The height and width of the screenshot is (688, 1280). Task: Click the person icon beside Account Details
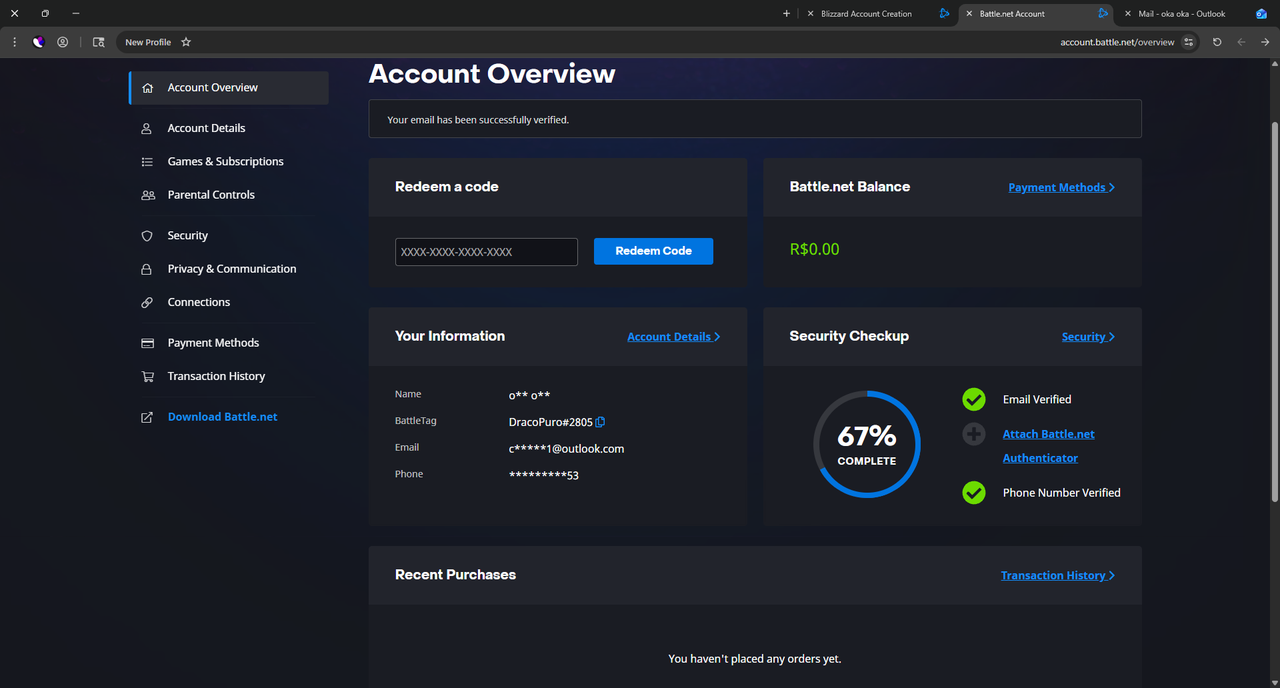(x=147, y=128)
